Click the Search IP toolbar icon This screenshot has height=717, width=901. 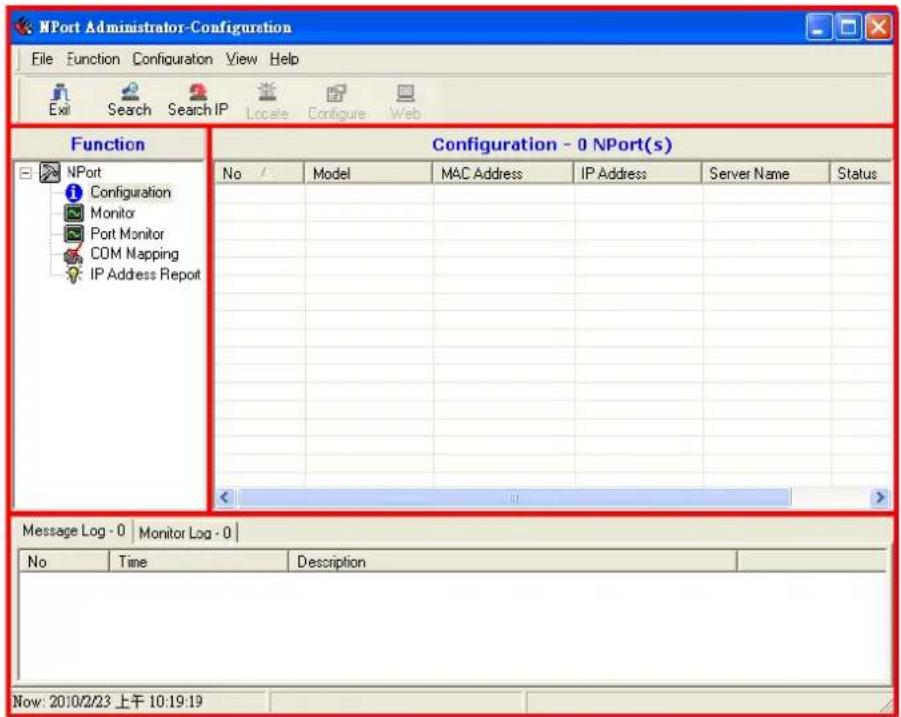(198, 92)
